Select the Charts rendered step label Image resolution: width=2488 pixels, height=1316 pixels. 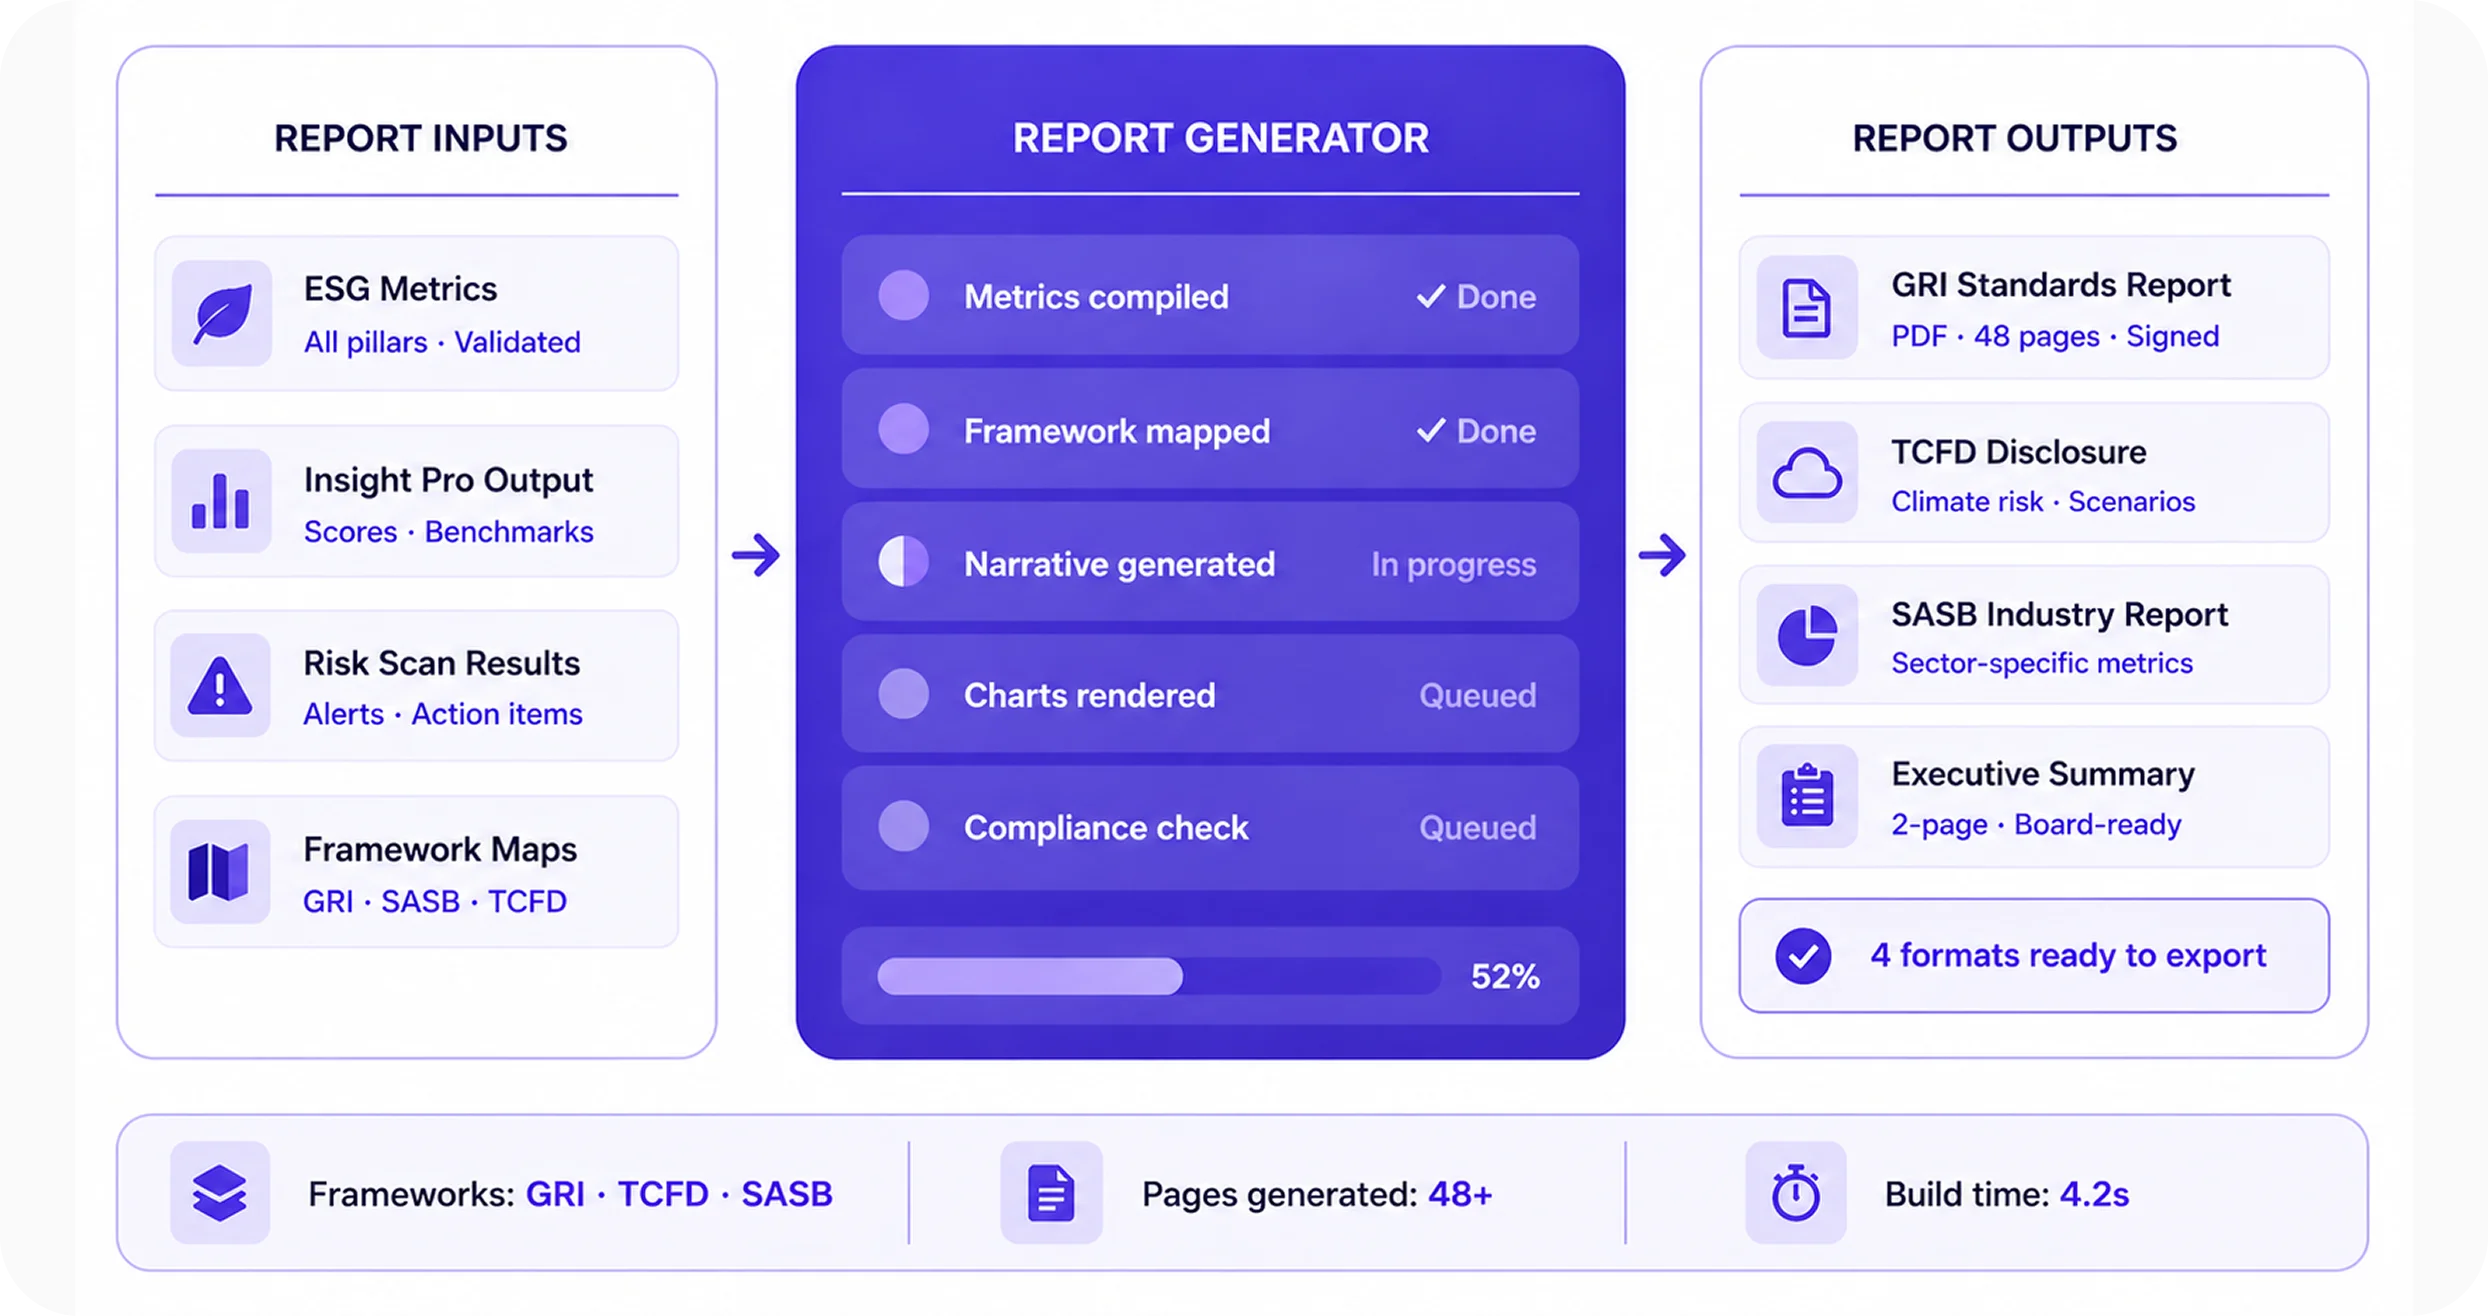coord(1089,695)
